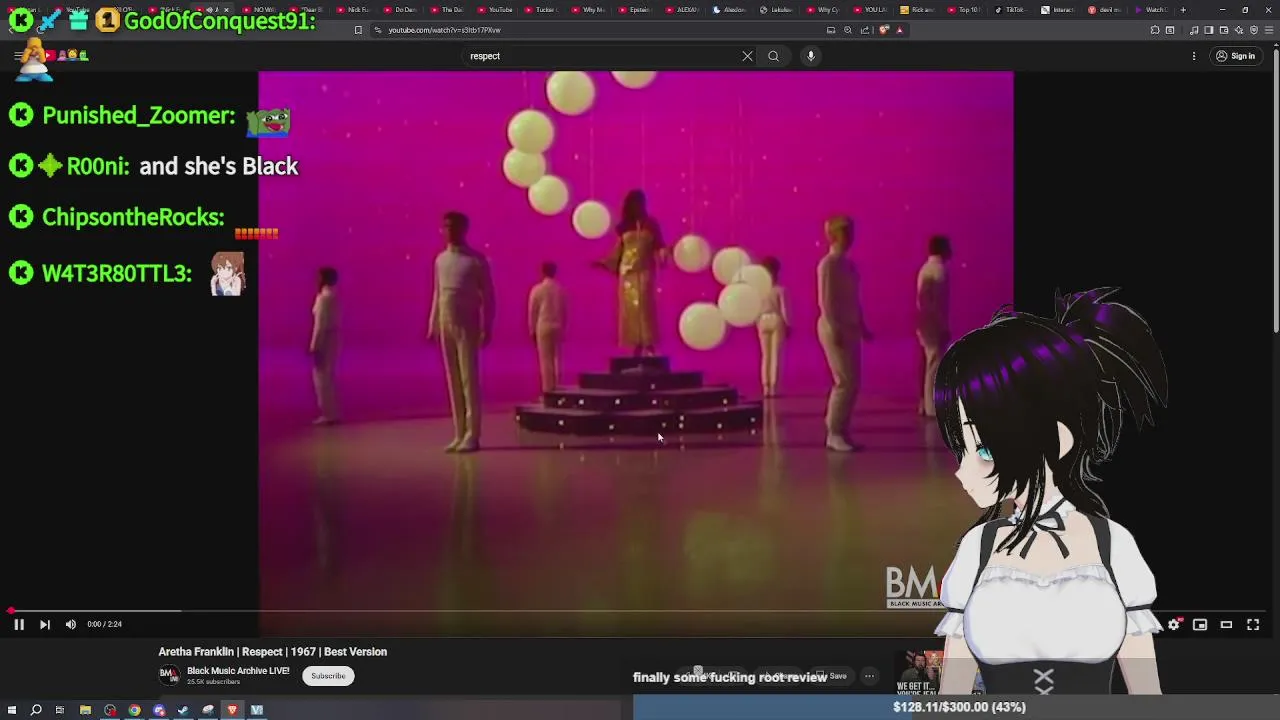Click the username 'ChipsontheRocks' in chat overlay

coord(133,217)
